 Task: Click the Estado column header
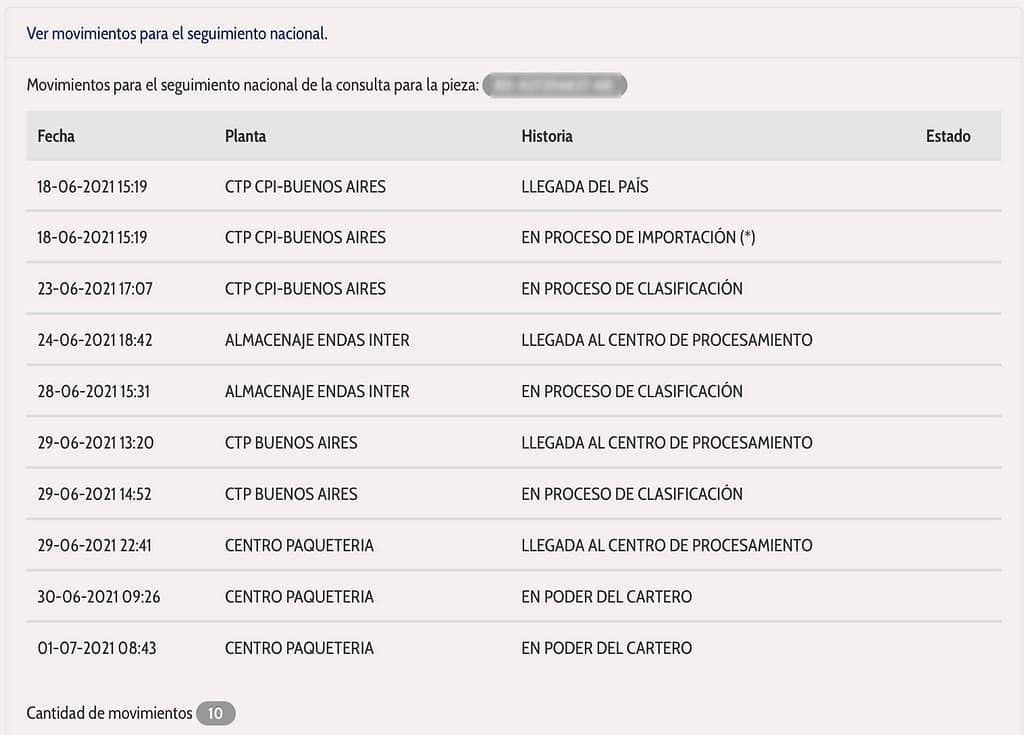(x=948, y=136)
